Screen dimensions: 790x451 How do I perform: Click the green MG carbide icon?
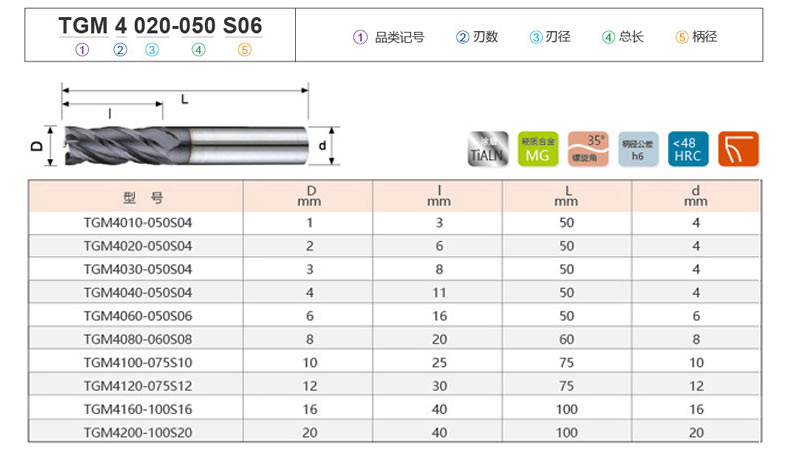[537, 149]
